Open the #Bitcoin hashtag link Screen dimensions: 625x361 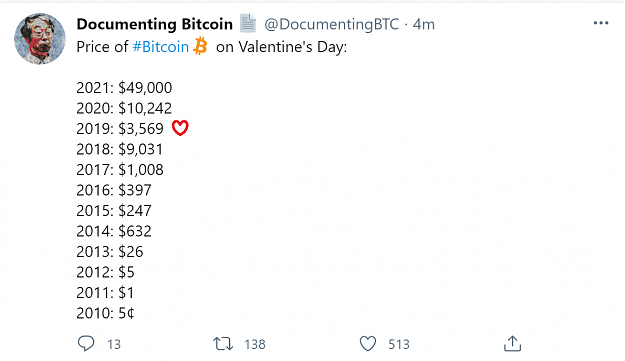coord(161,47)
